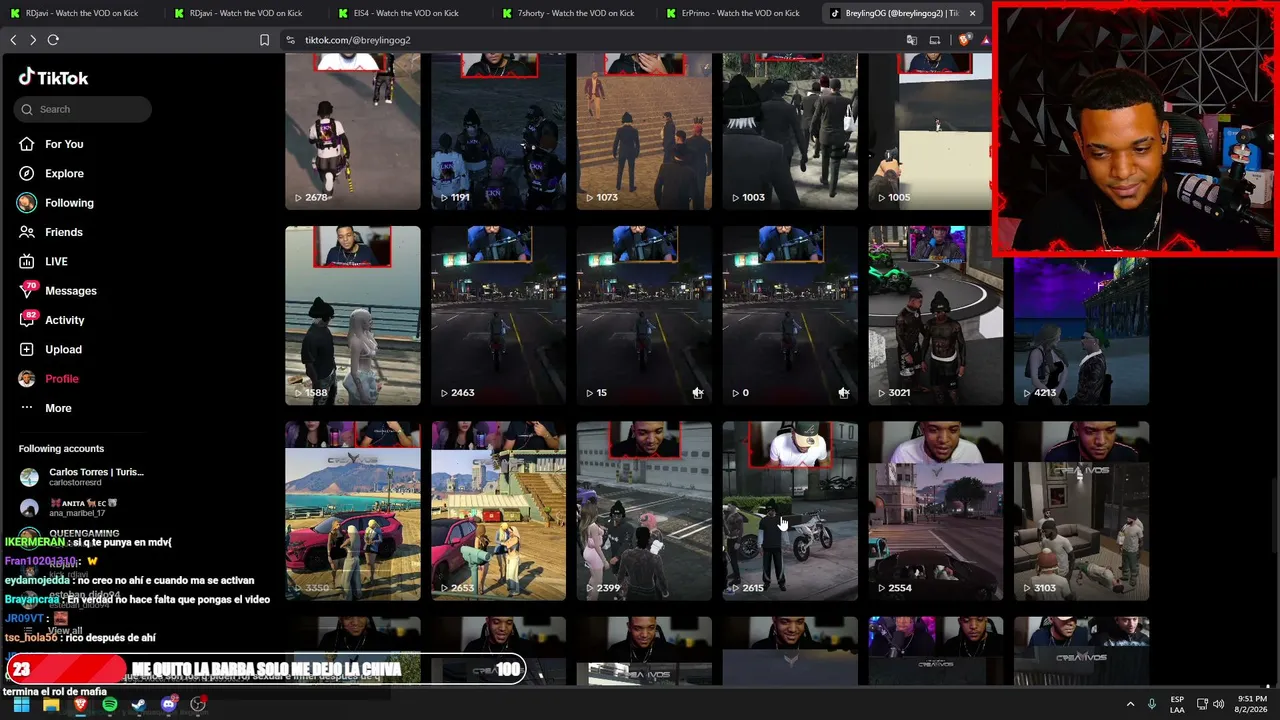Play the video with 2399 views

644,511
